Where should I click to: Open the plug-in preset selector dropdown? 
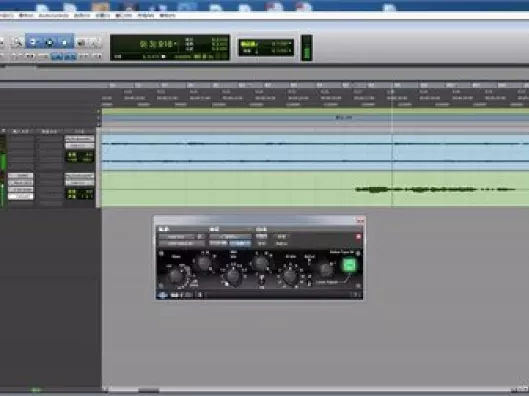tap(230, 237)
